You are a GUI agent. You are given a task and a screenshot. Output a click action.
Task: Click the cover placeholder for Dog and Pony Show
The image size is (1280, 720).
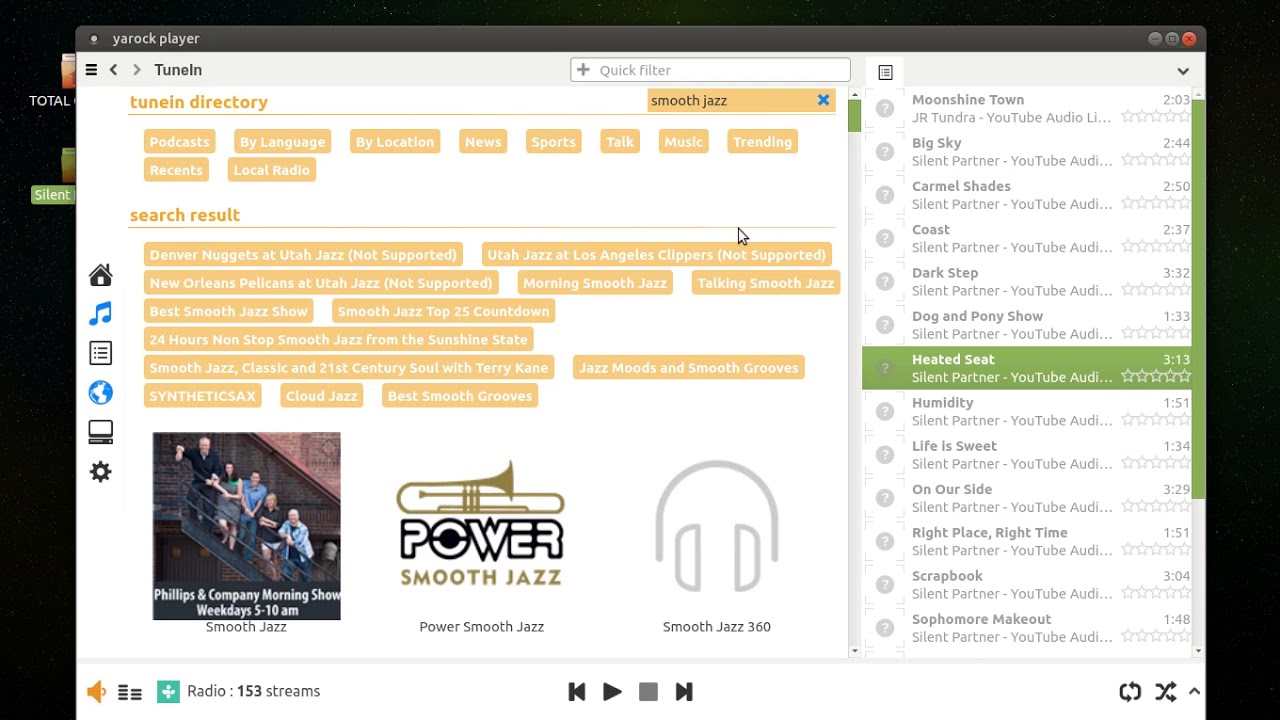(885, 324)
